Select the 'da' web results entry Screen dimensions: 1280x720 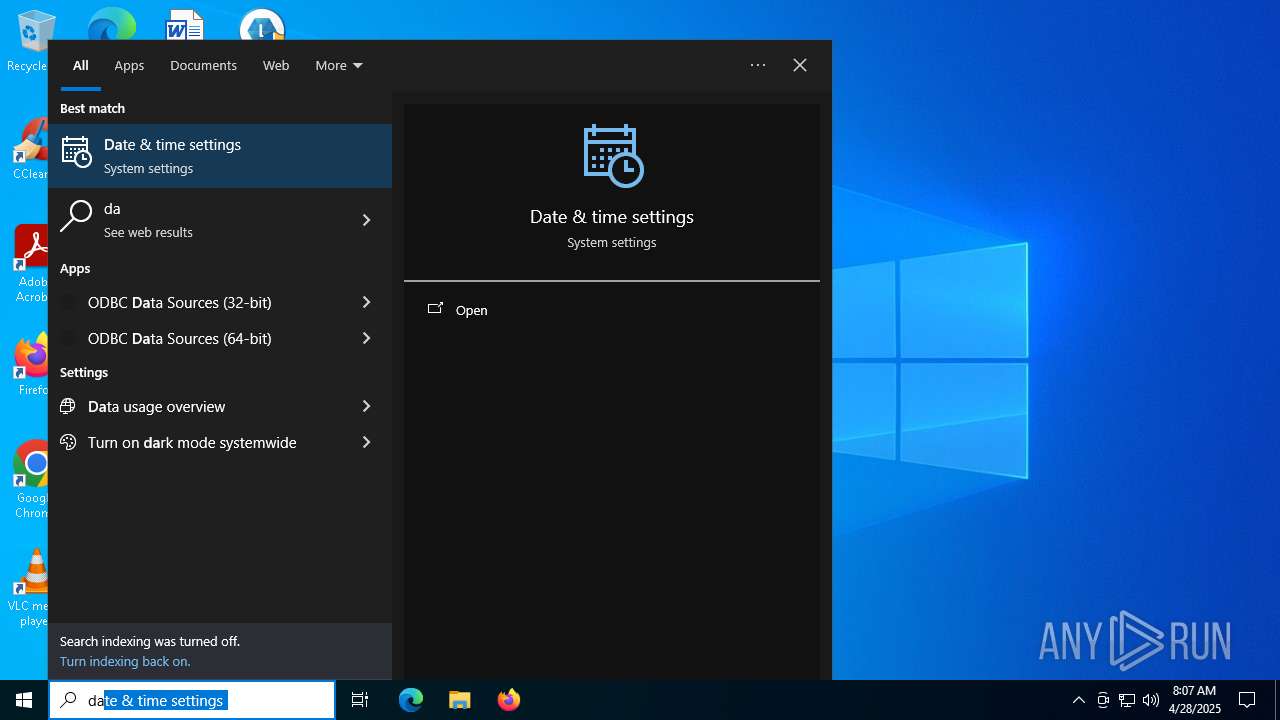tap(220, 220)
